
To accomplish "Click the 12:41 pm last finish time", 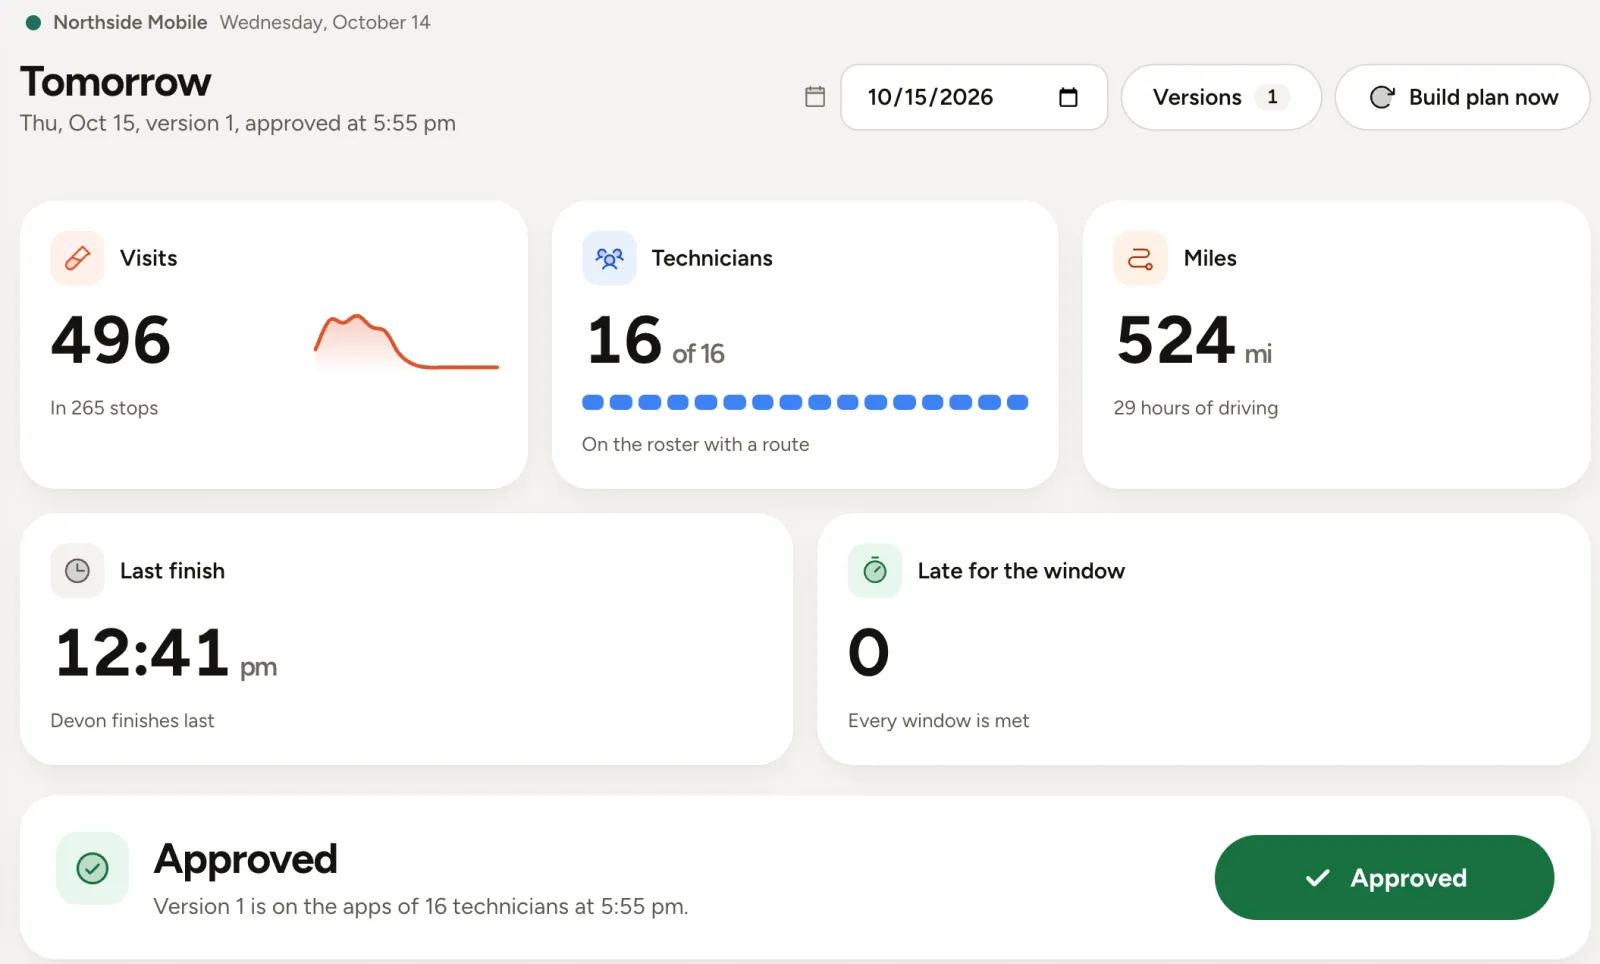I will coord(166,654).
